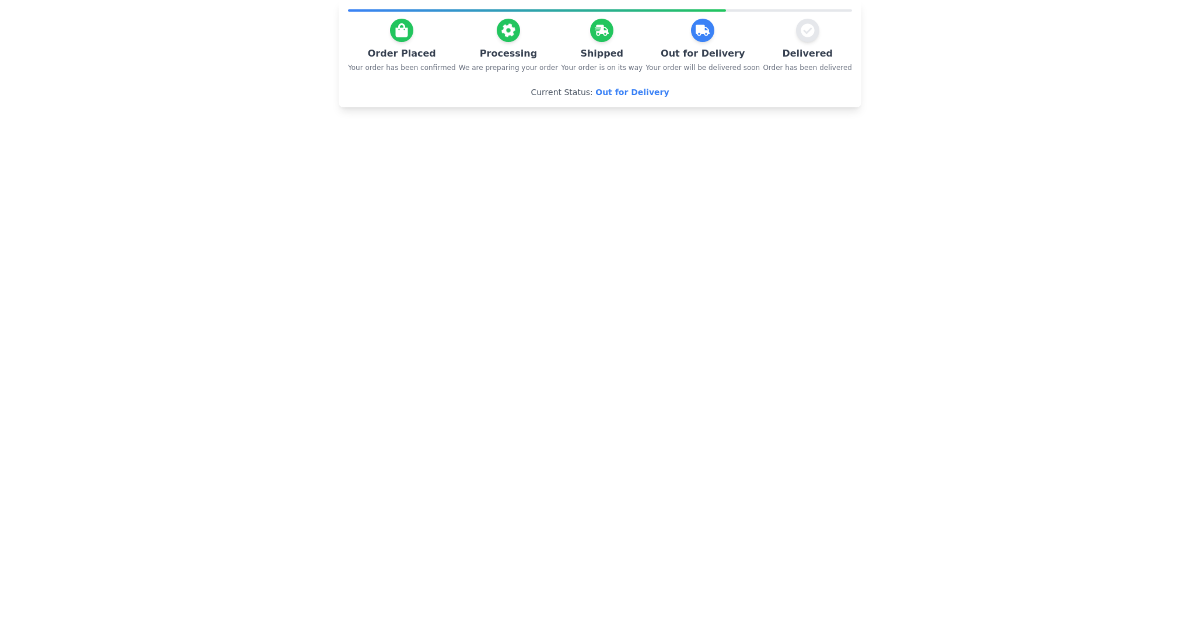Image resolution: width=1200 pixels, height=630 pixels.
Task: Click the We are preparing your order text
Action: coord(508,67)
